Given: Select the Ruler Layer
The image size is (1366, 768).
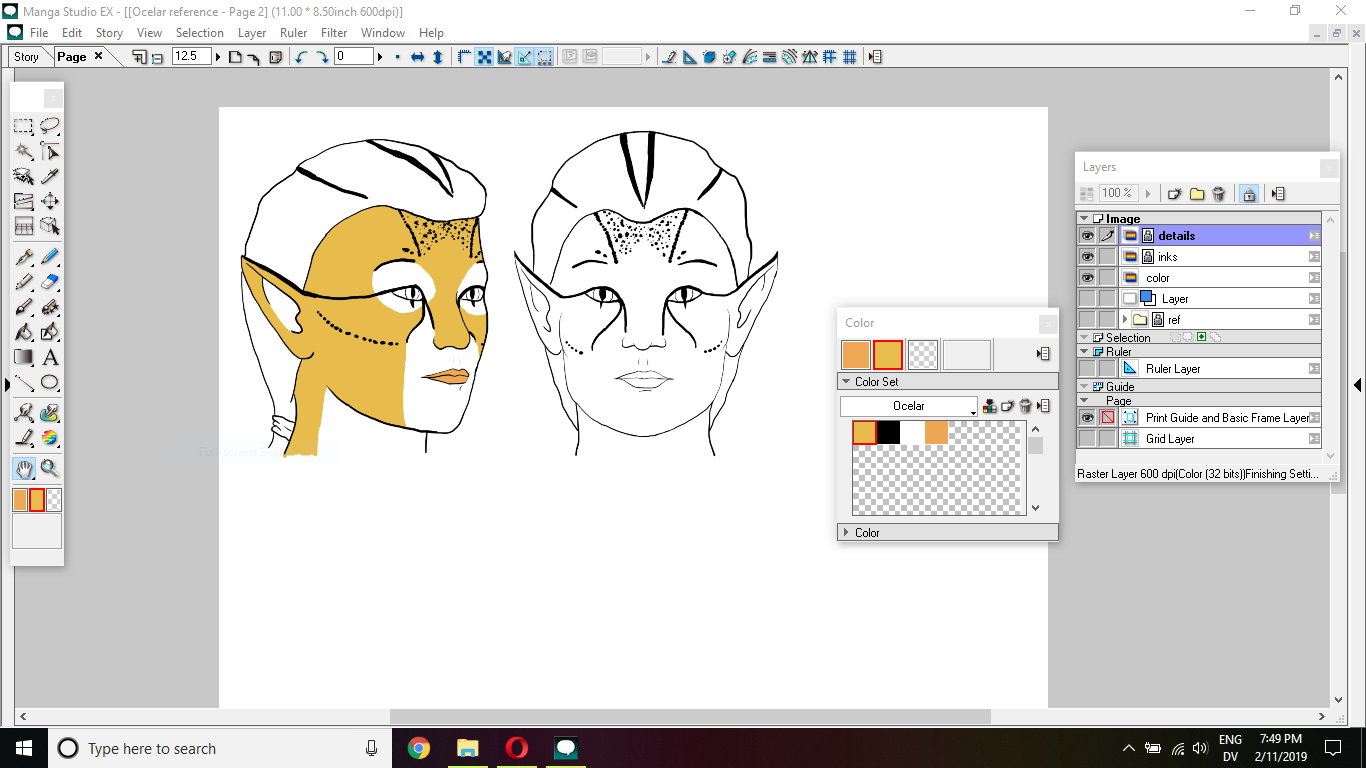Looking at the screenshot, I should tap(1173, 369).
